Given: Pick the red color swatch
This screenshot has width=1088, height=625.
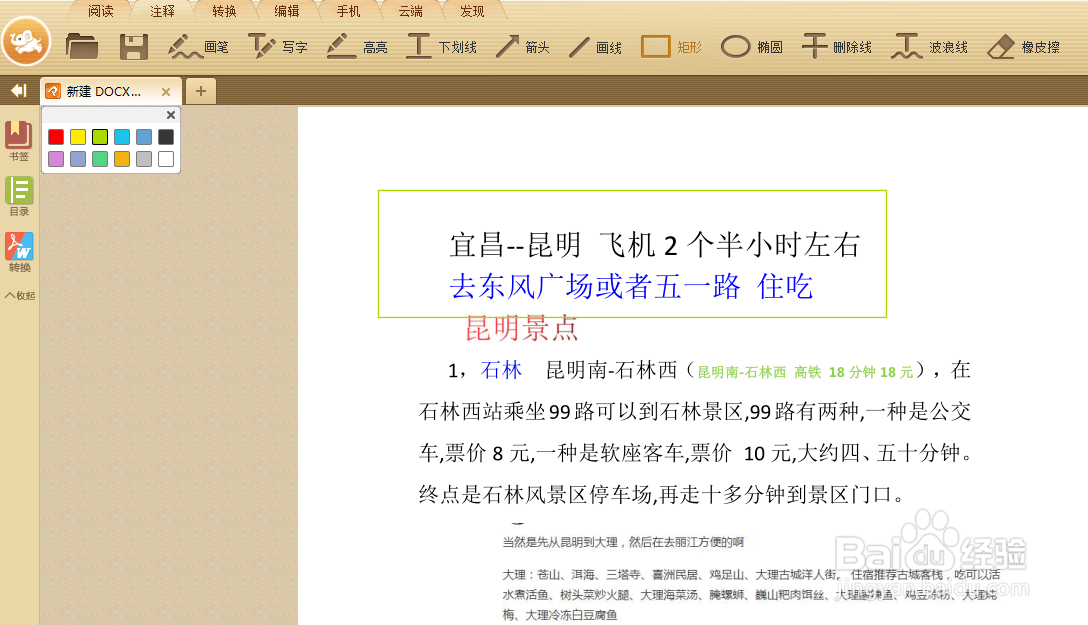Looking at the screenshot, I should (56, 137).
